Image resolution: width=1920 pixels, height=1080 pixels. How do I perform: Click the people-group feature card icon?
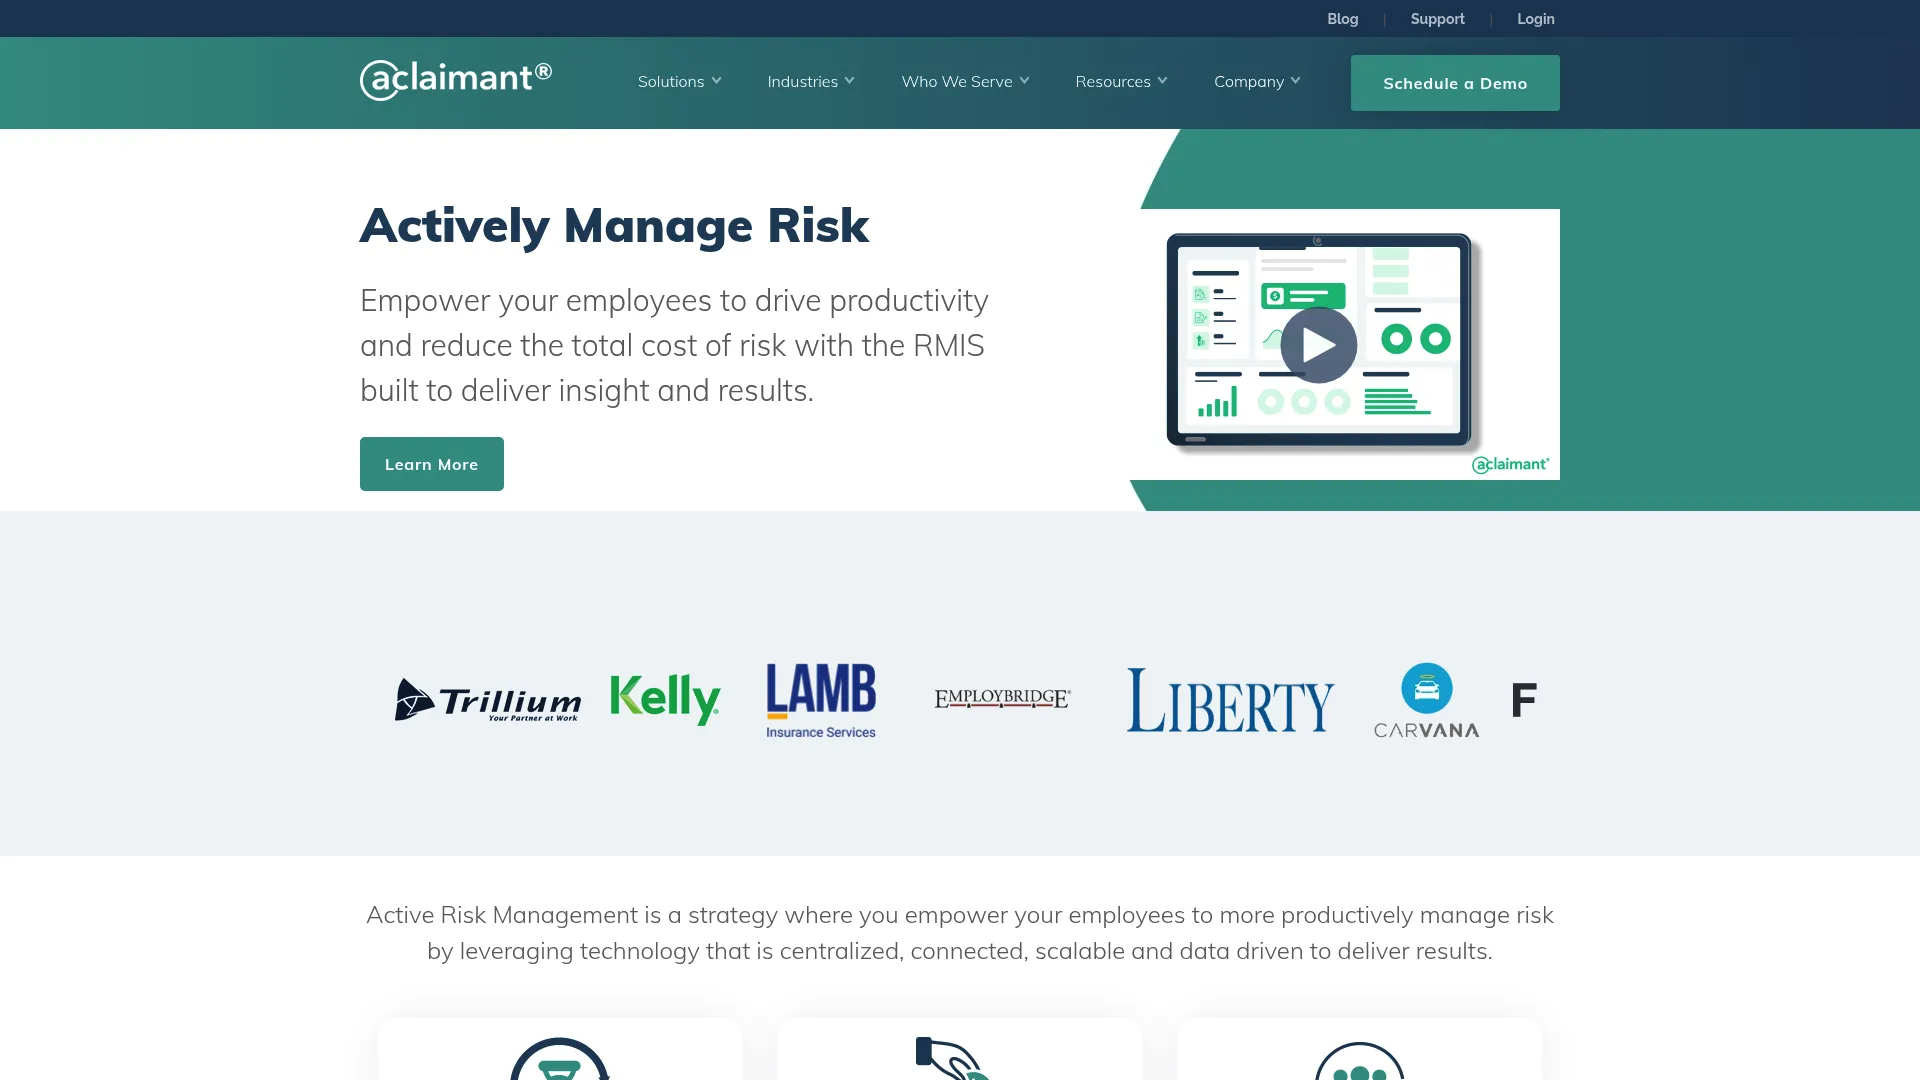pyautogui.click(x=1359, y=1061)
